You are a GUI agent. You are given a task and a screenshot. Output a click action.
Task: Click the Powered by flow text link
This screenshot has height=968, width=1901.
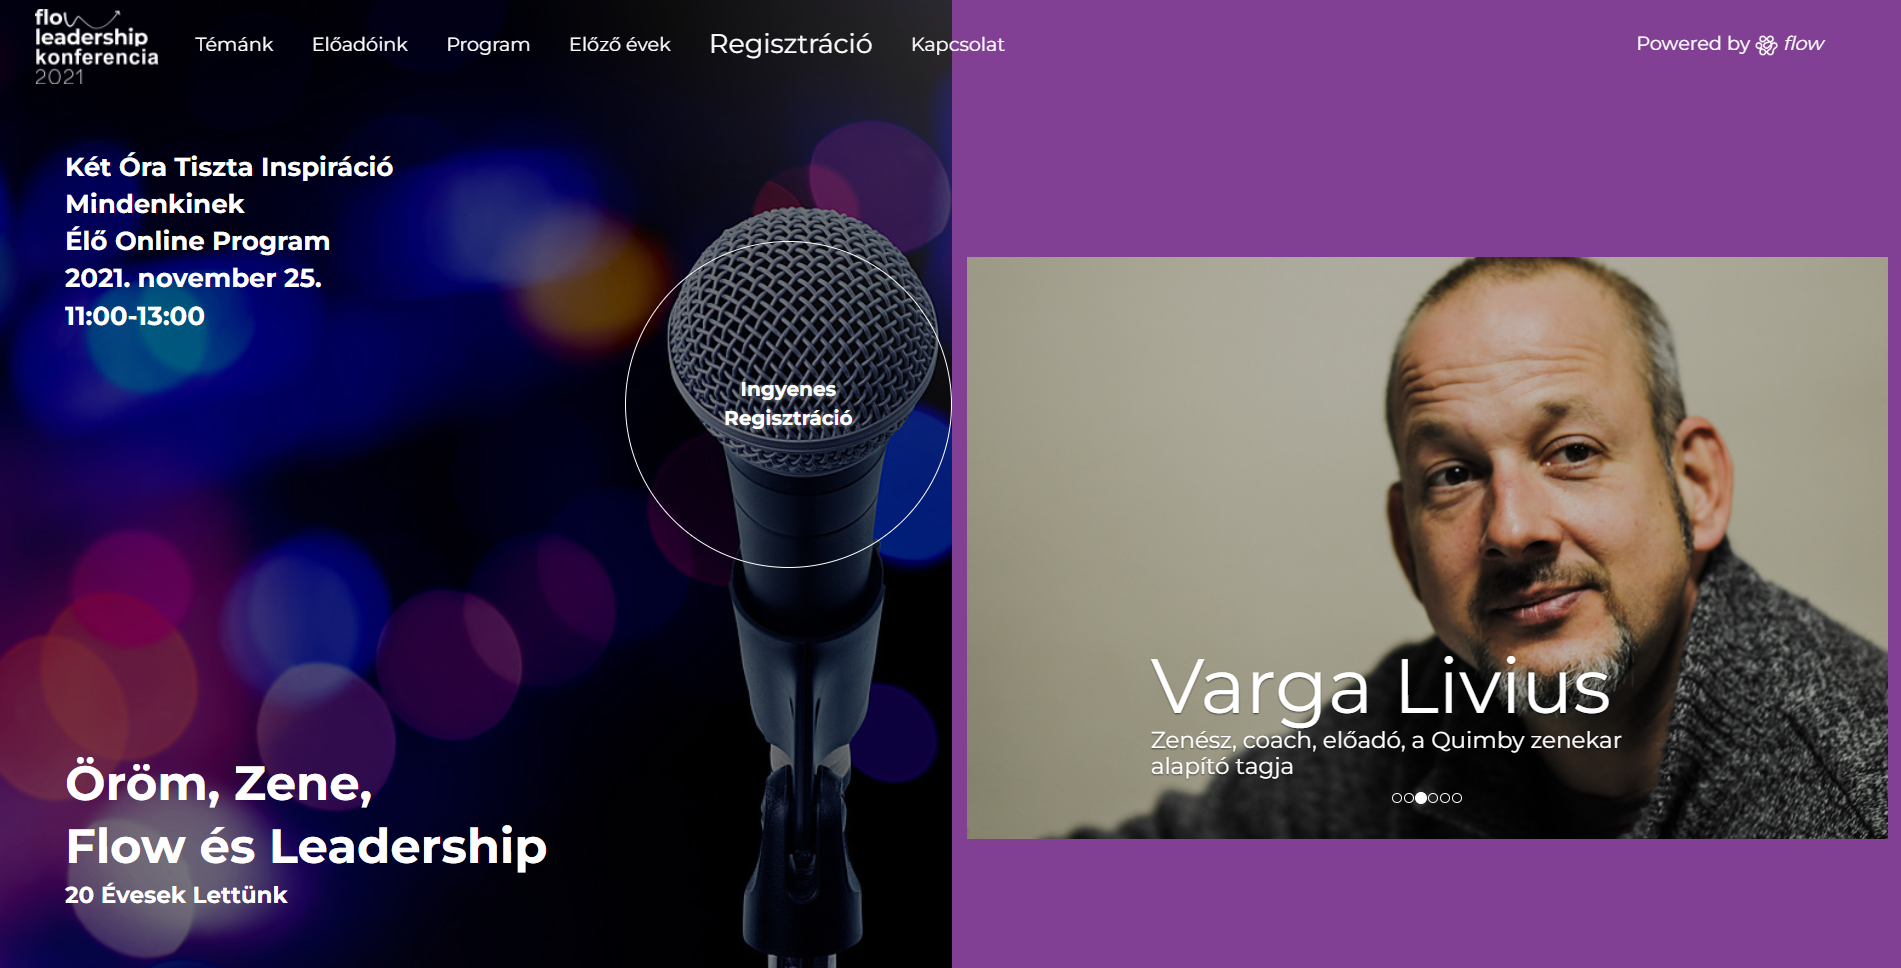pyautogui.click(x=1730, y=44)
